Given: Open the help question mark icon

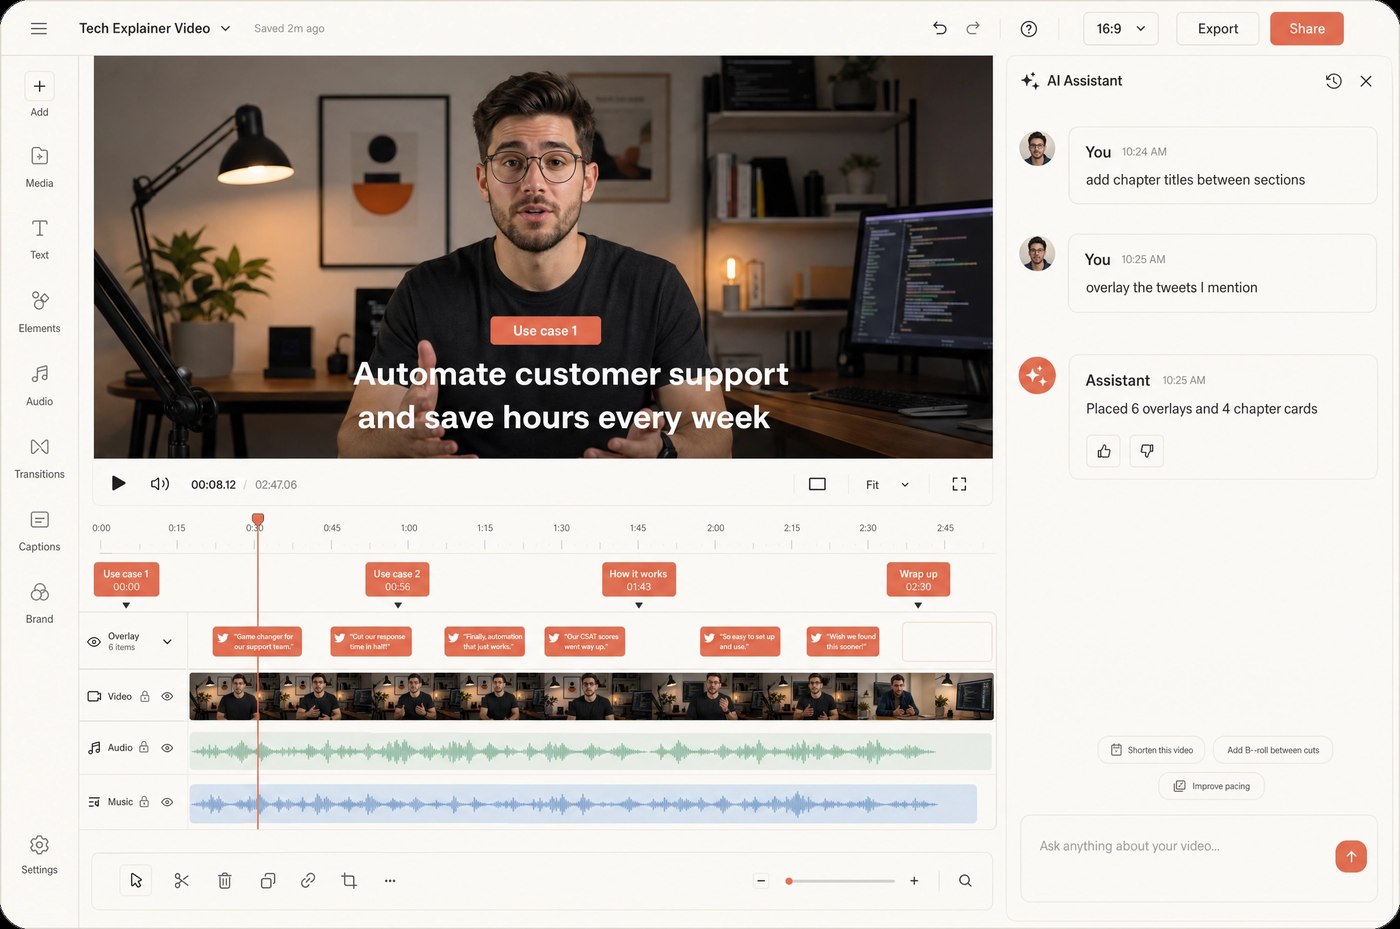Looking at the screenshot, I should (1028, 29).
